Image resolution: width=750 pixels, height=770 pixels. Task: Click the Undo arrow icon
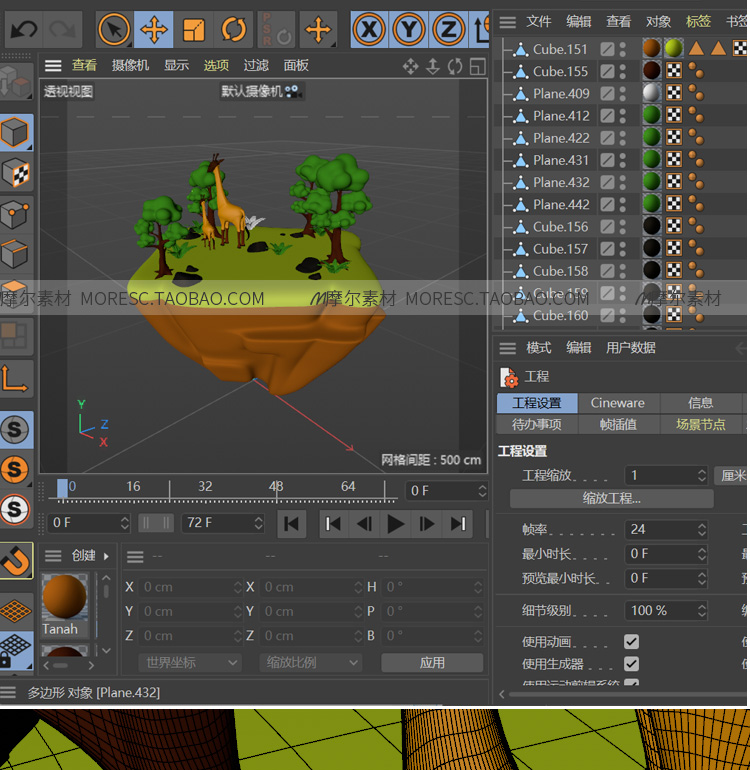[23, 30]
